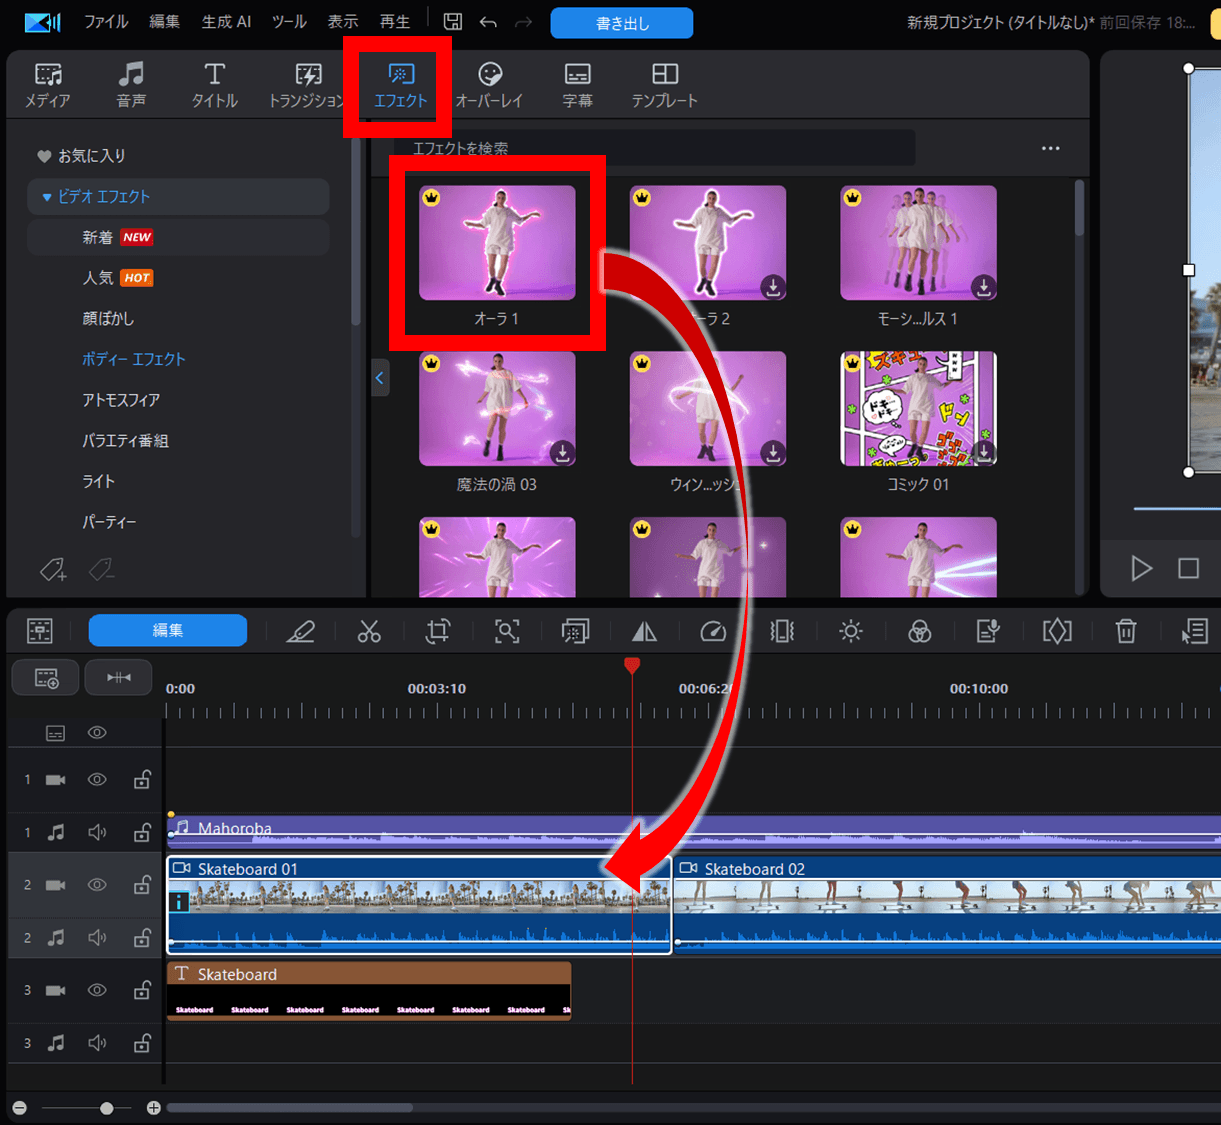Viewport: 1221px width, 1125px height.
Task: Select the scissors split tool
Action: tap(369, 631)
